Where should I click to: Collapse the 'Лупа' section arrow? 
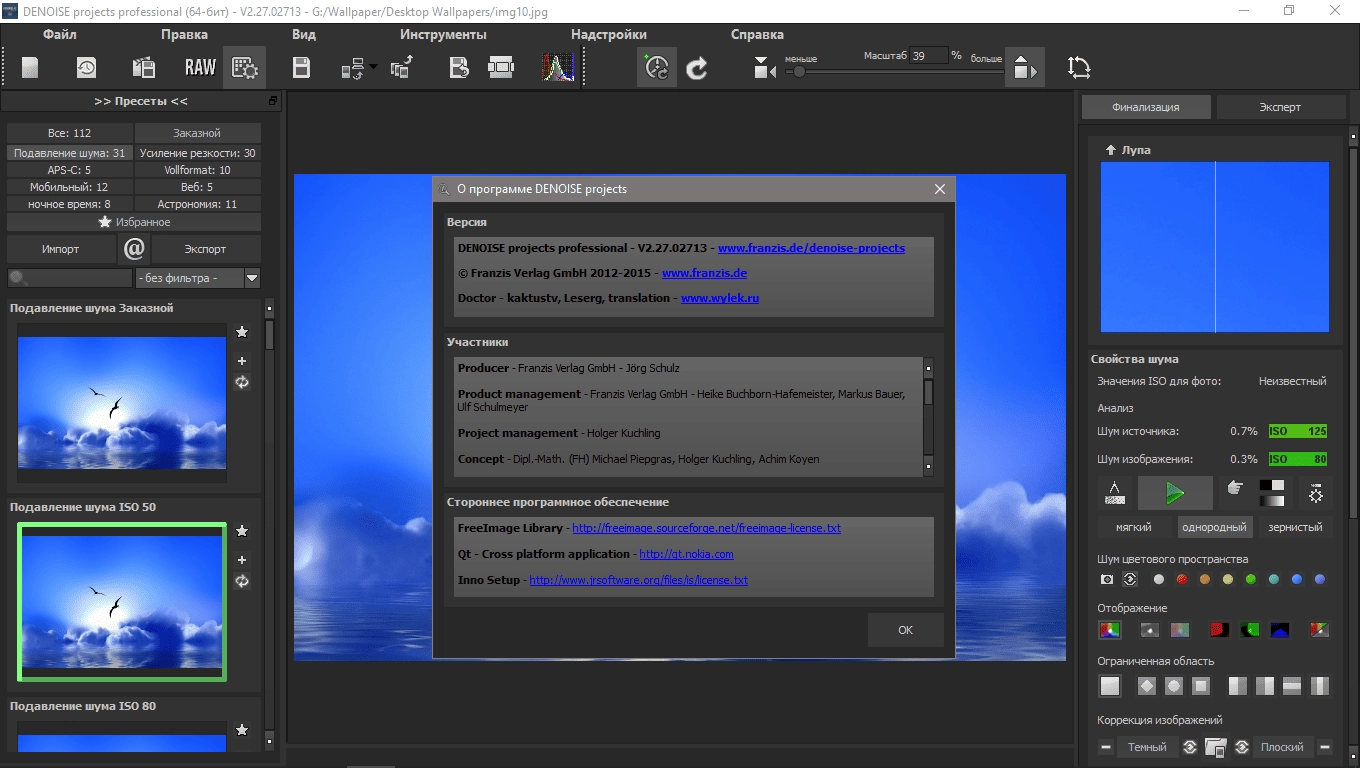[x=1110, y=150]
